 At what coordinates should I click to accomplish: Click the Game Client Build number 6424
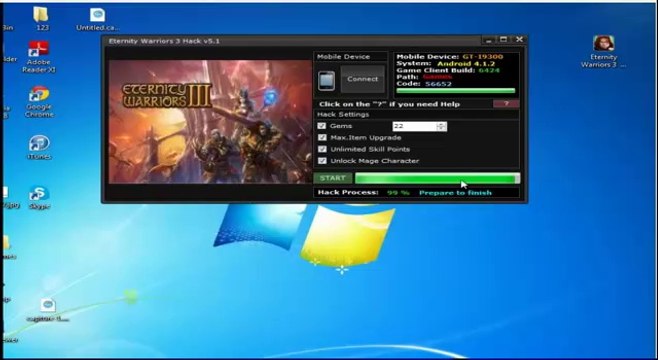tap(489, 70)
